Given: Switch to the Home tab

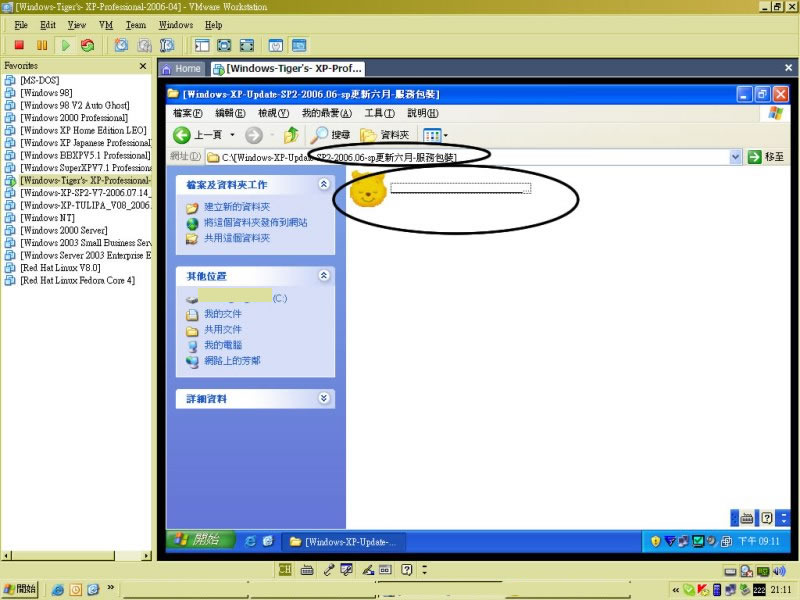Looking at the screenshot, I should click(182, 68).
